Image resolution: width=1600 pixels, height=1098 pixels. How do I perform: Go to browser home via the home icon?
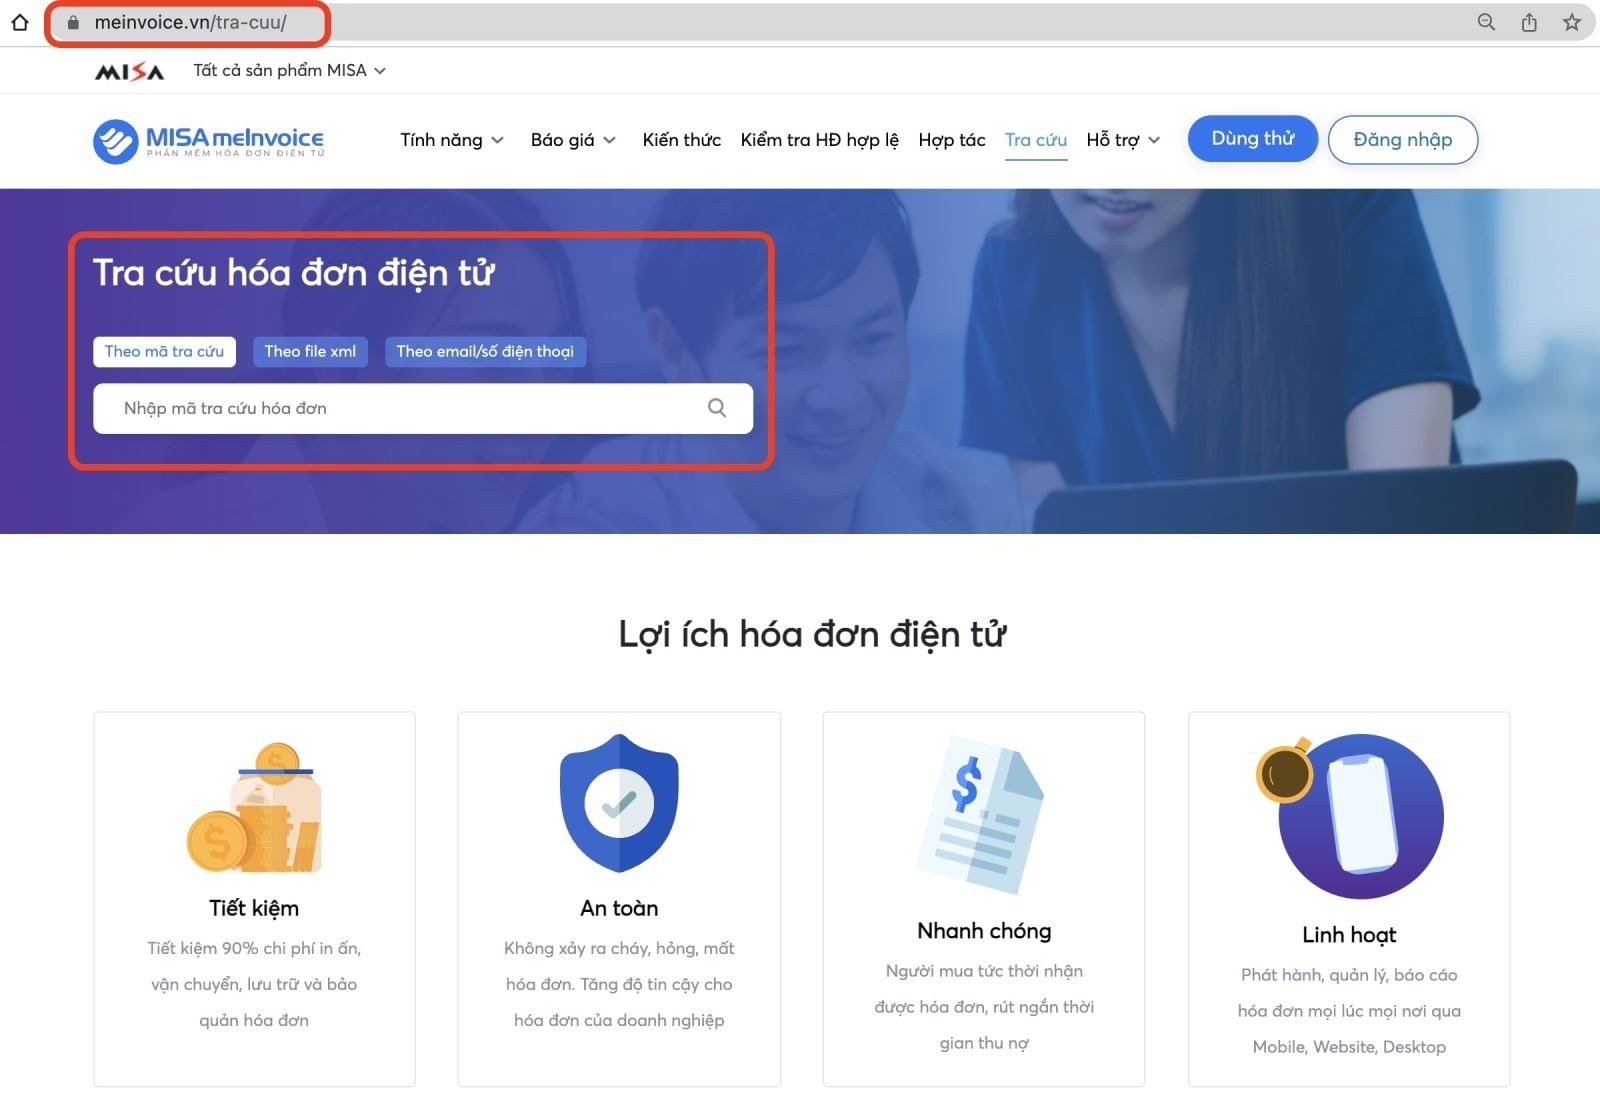(x=20, y=21)
